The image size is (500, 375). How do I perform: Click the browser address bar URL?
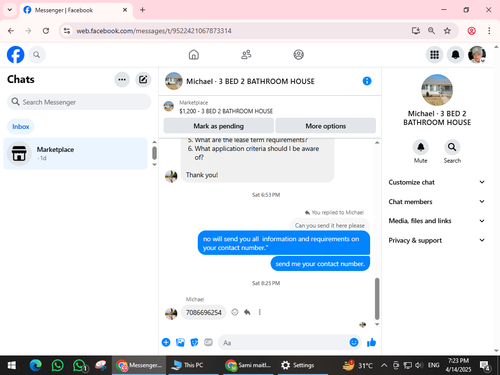click(154, 31)
